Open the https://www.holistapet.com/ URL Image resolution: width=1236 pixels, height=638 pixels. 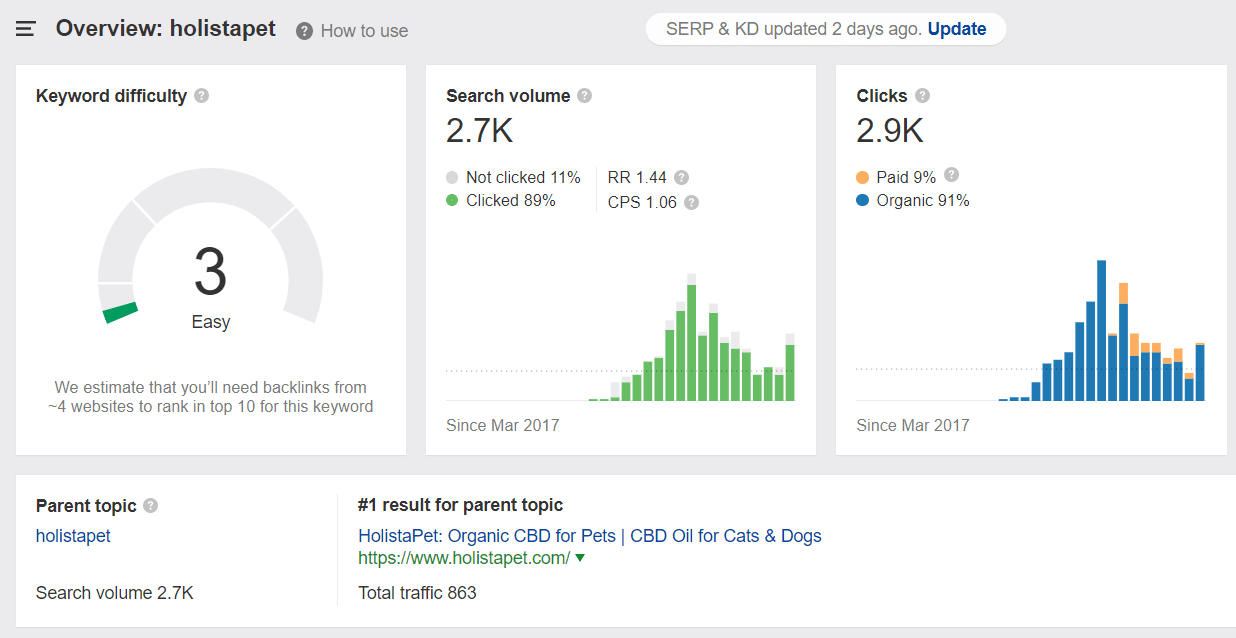464,558
